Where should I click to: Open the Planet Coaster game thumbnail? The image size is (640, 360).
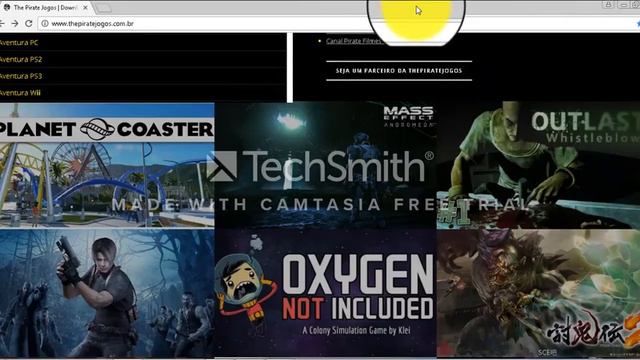click(x=107, y=165)
